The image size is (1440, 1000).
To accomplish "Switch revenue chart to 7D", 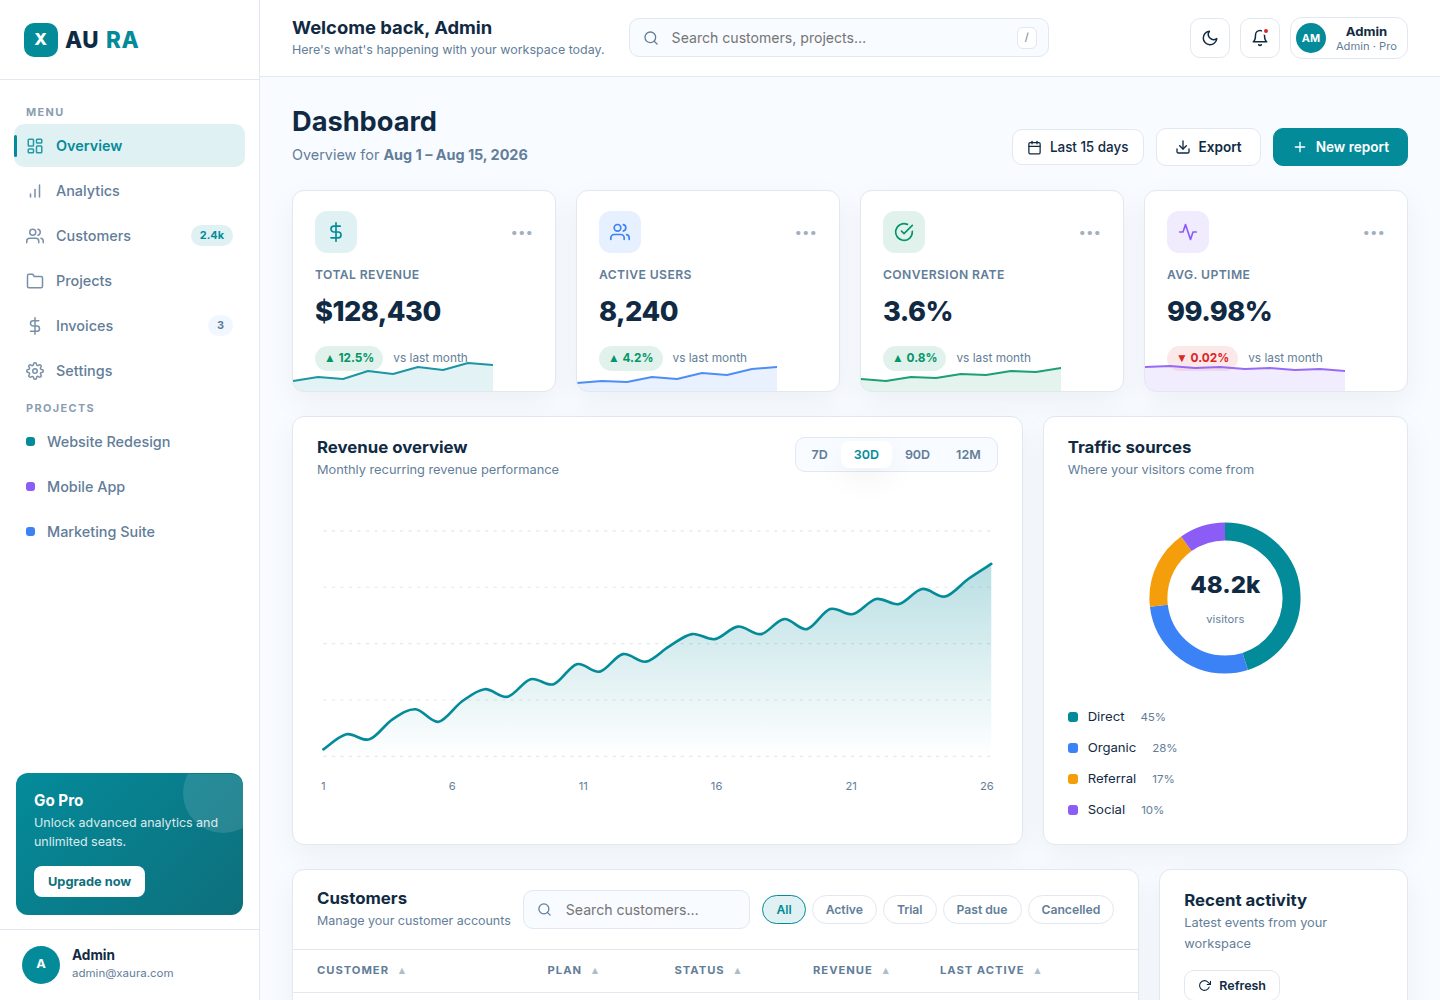I will click(x=819, y=454).
